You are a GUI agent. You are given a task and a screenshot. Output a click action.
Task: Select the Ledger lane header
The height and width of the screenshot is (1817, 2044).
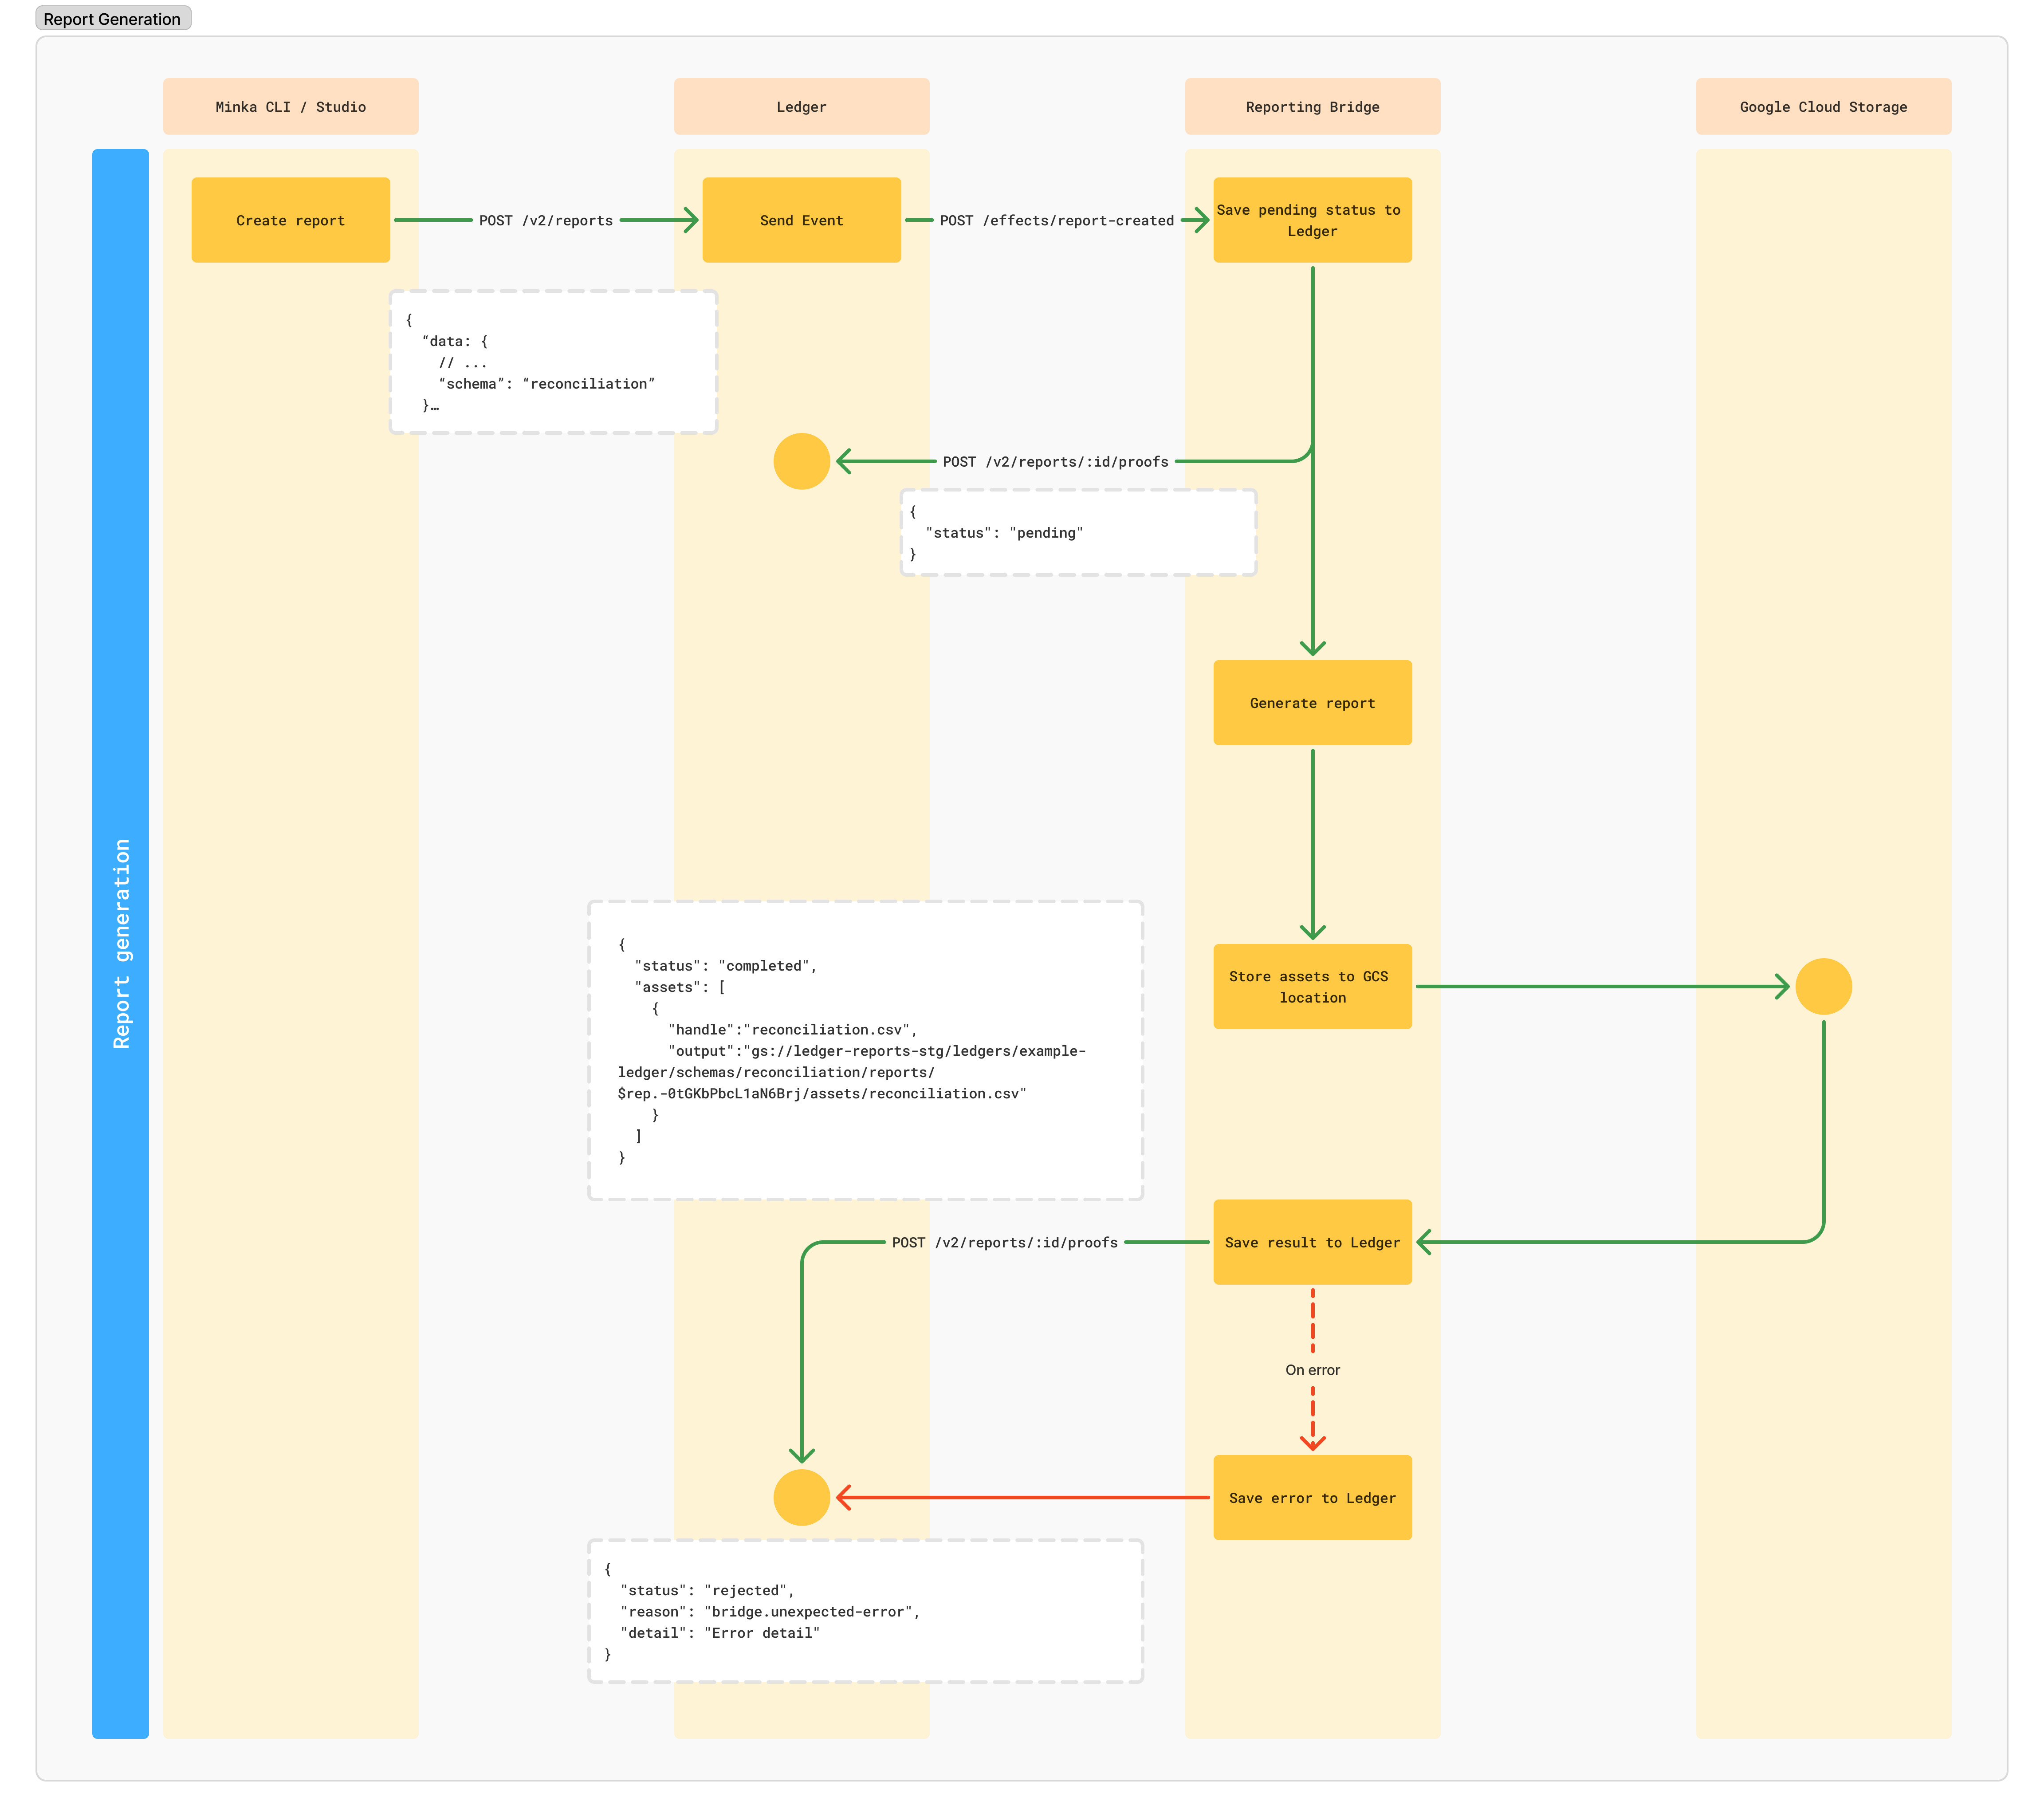pyautogui.click(x=801, y=107)
